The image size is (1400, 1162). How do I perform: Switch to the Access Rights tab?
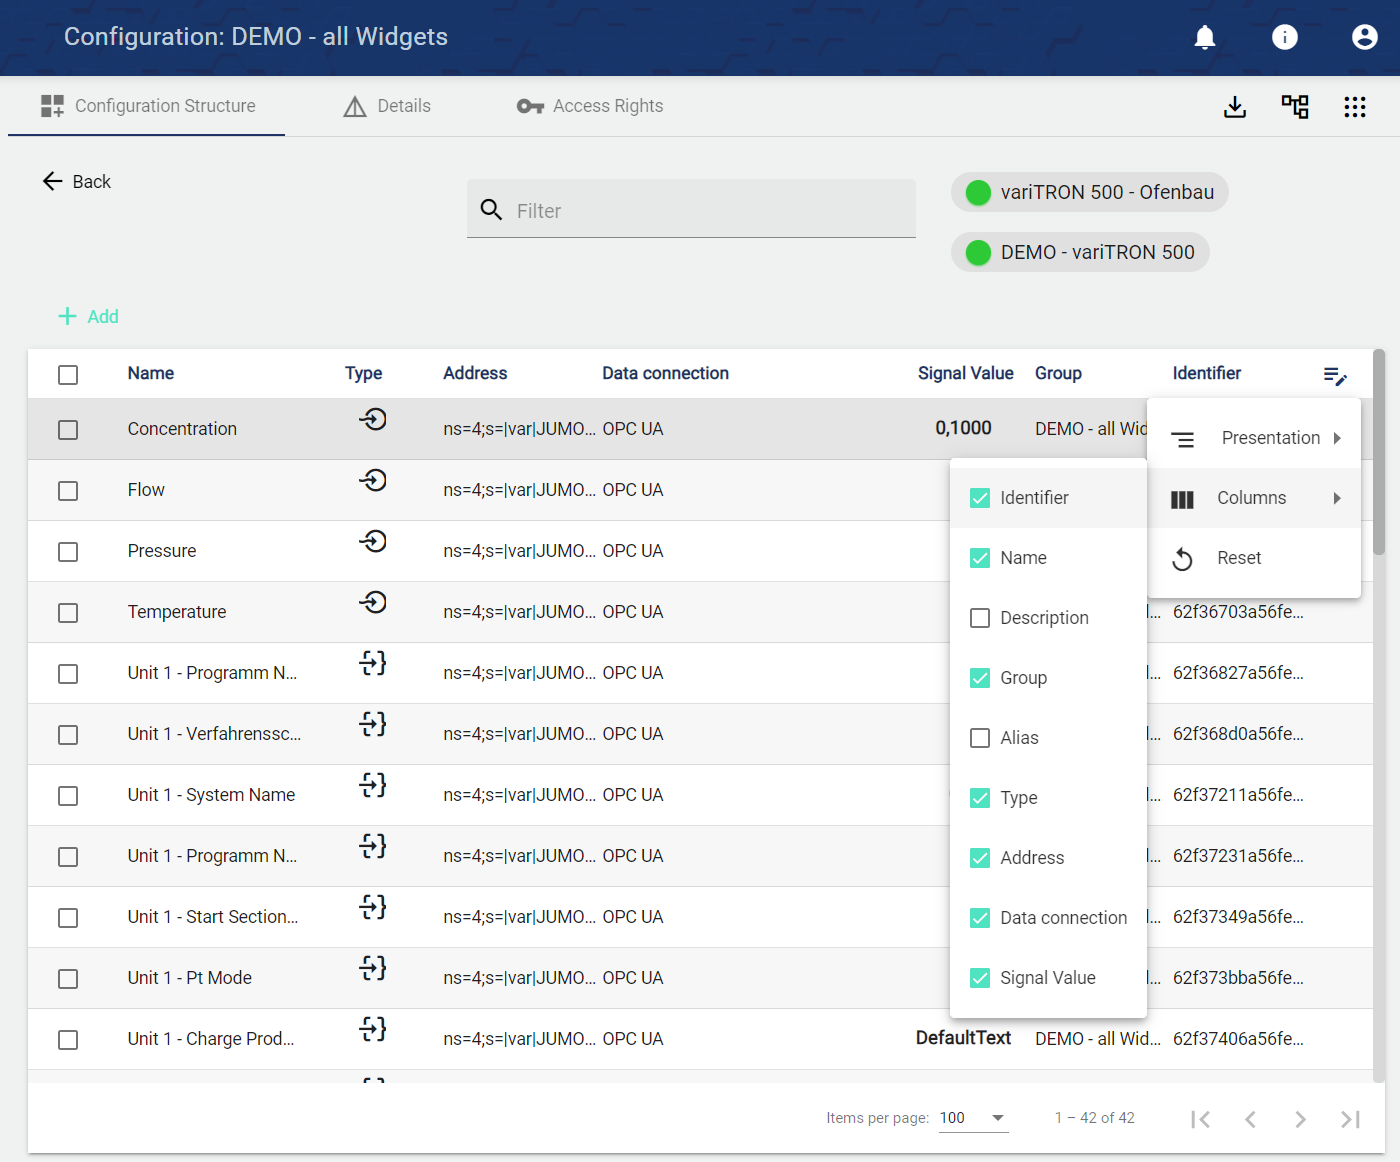[x=590, y=106]
